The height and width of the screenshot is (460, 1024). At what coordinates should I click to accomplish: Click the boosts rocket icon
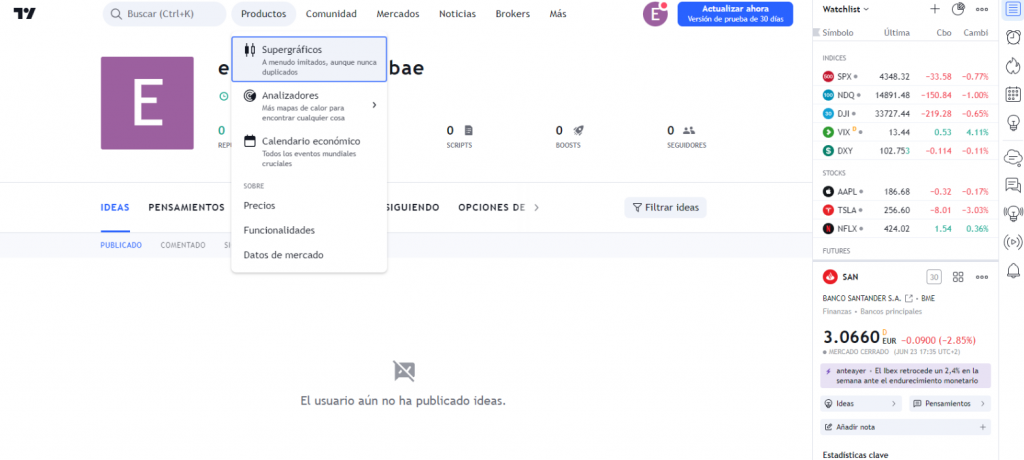pos(578,130)
